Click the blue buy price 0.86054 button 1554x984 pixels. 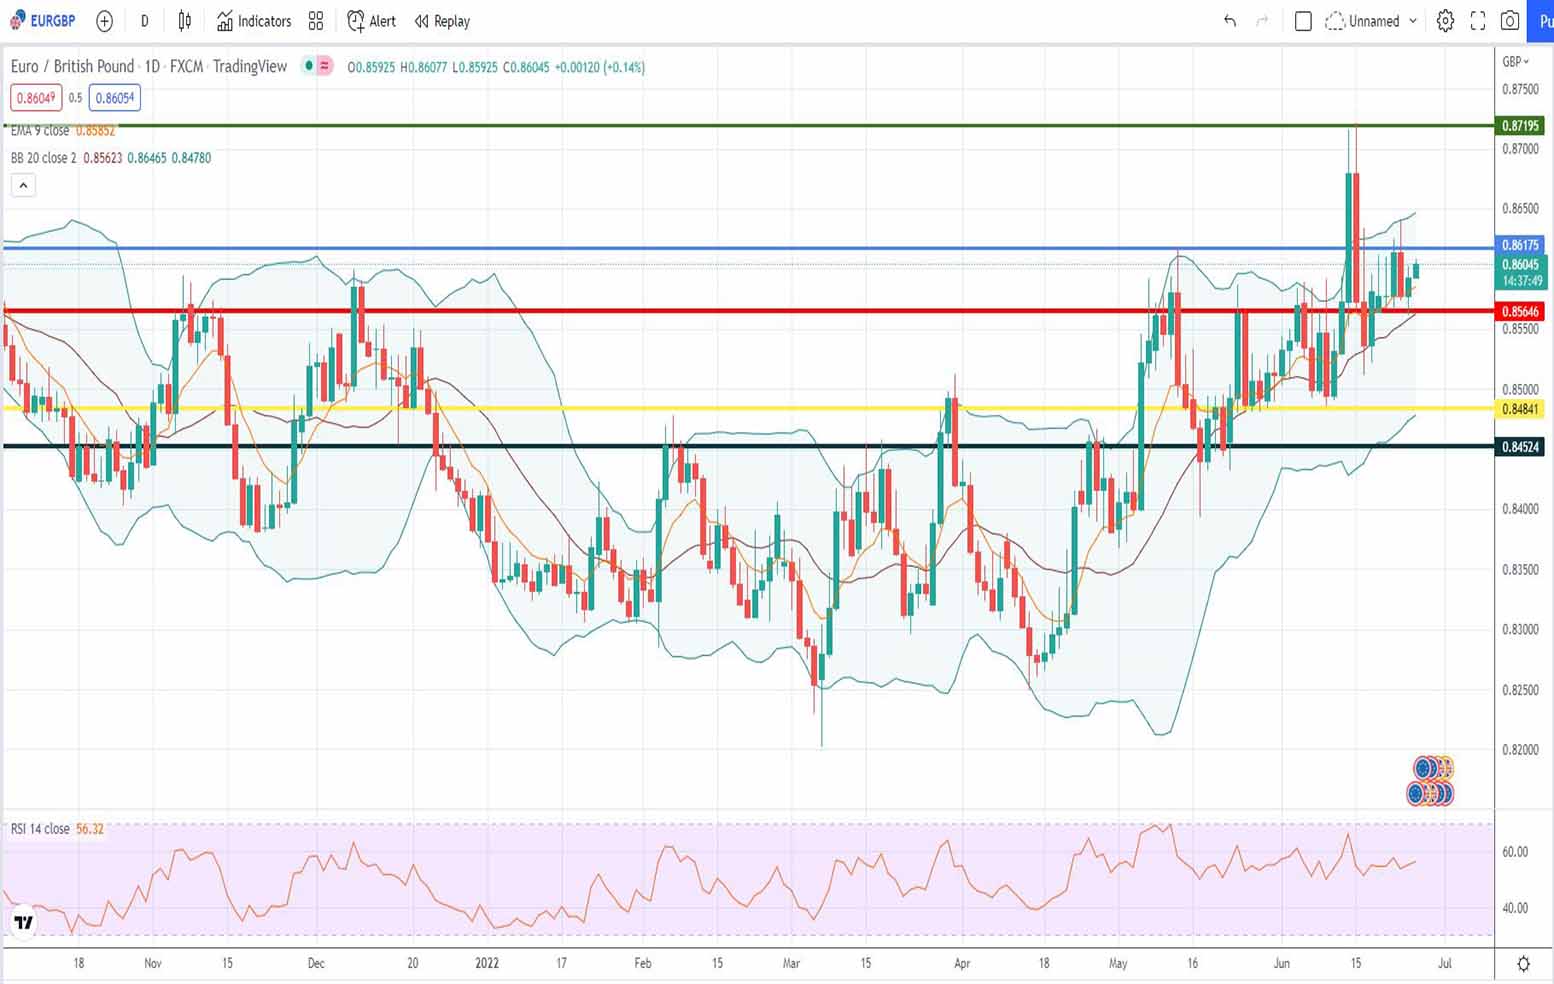[114, 98]
